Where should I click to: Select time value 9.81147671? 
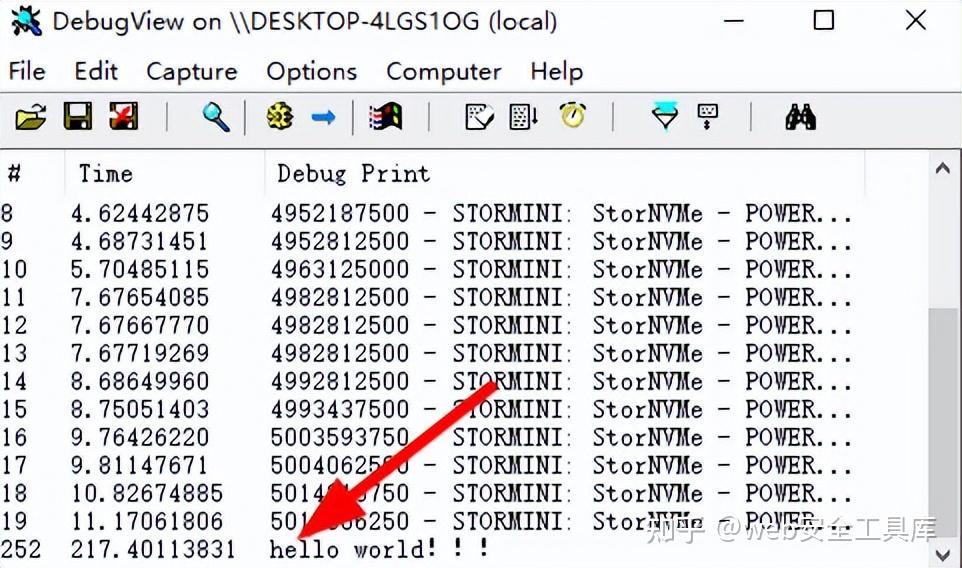pyautogui.click(x=140, y=466)
